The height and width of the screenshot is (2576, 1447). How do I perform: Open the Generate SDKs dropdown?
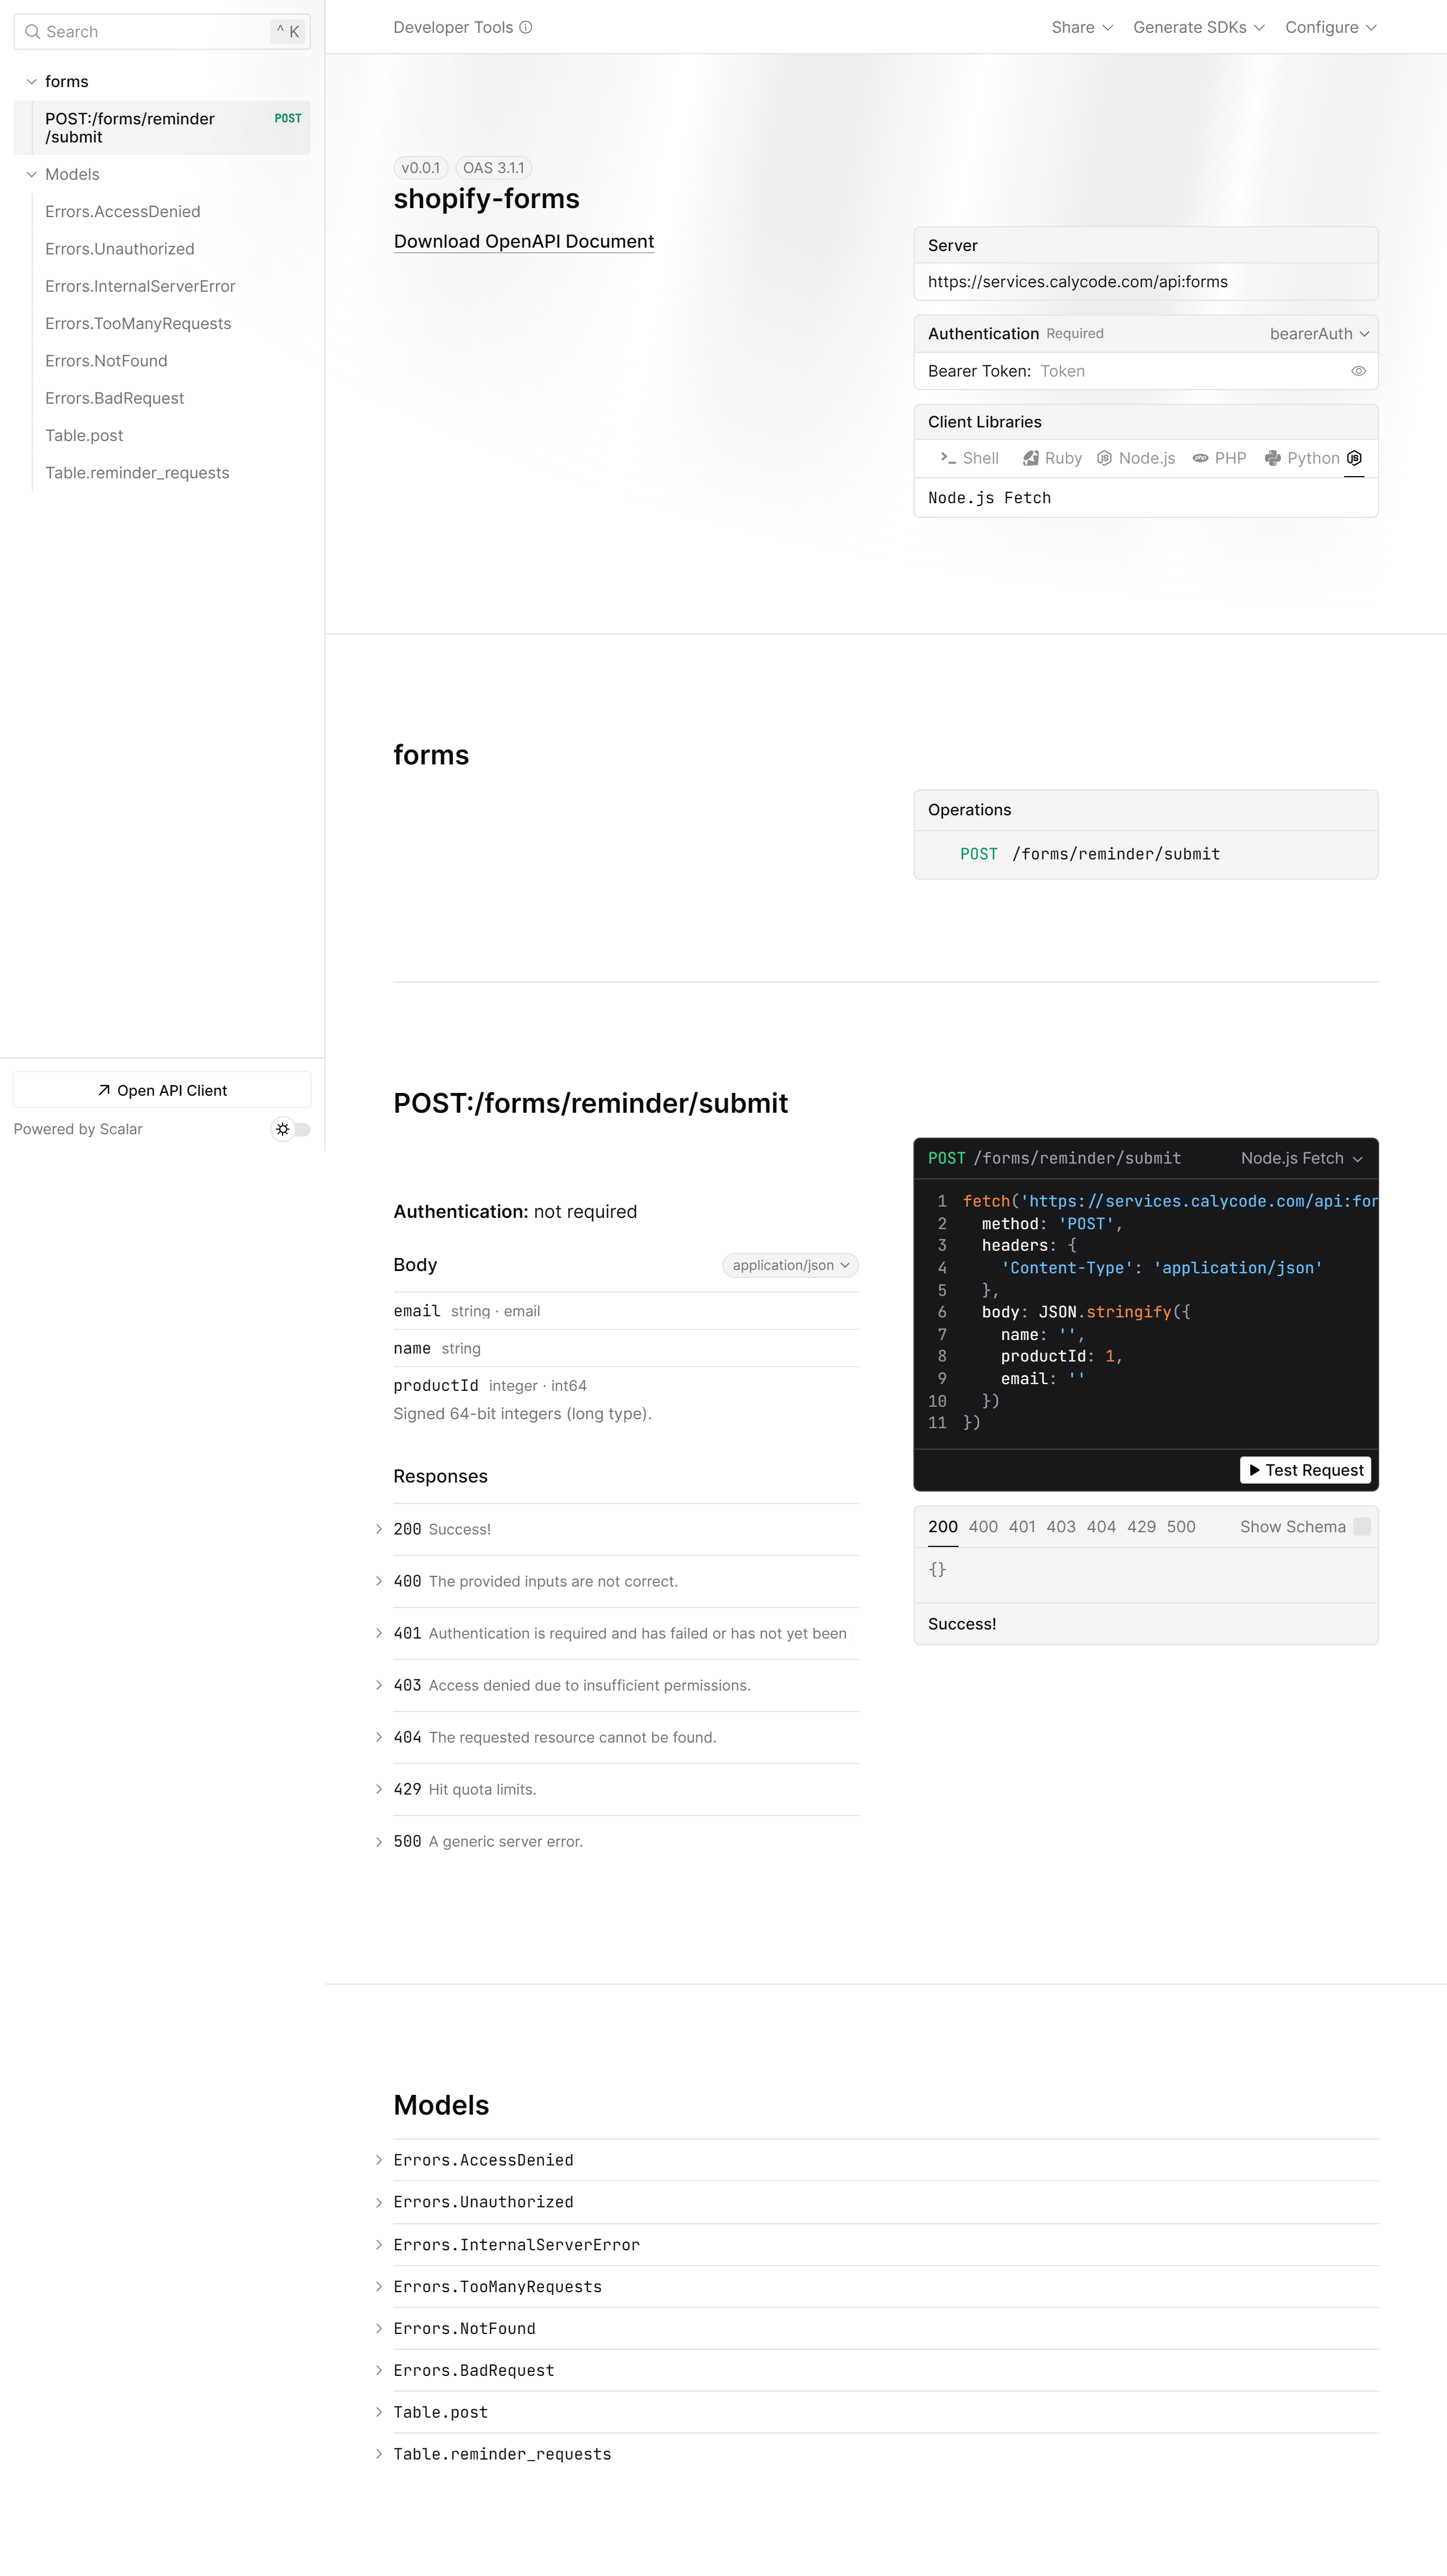pos(1199,28)
